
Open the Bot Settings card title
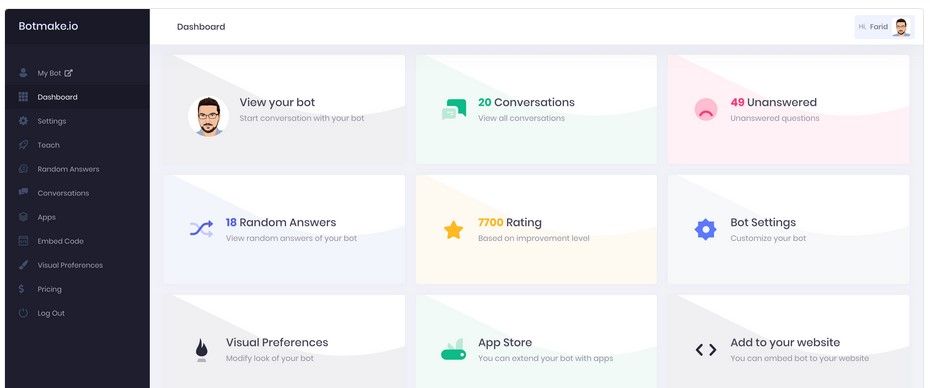tap(763, 222)
